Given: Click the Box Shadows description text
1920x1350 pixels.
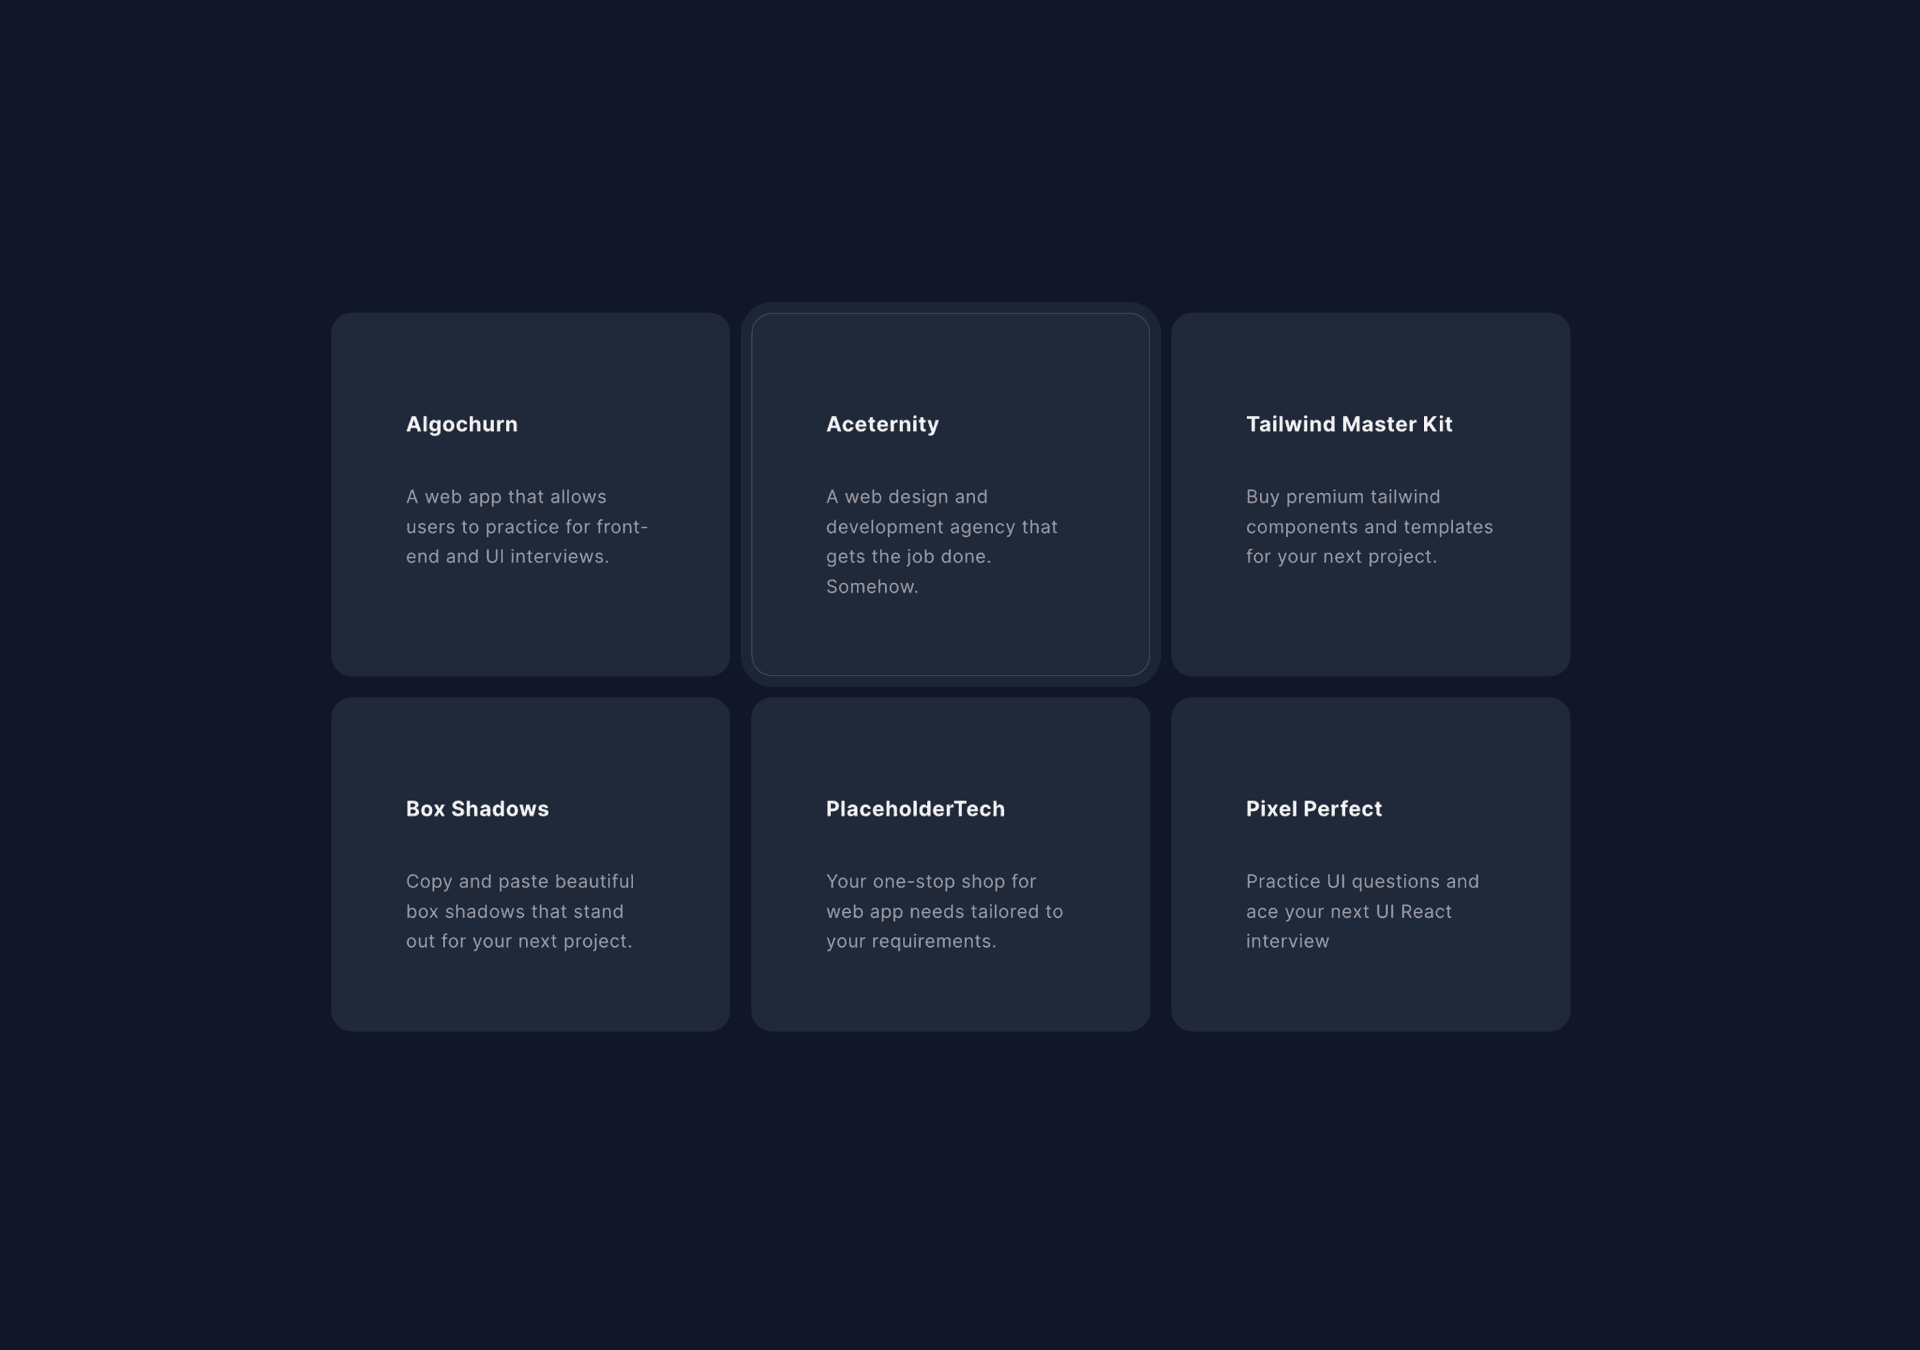Looking at the screenshot, I should (x=520, y=910).
